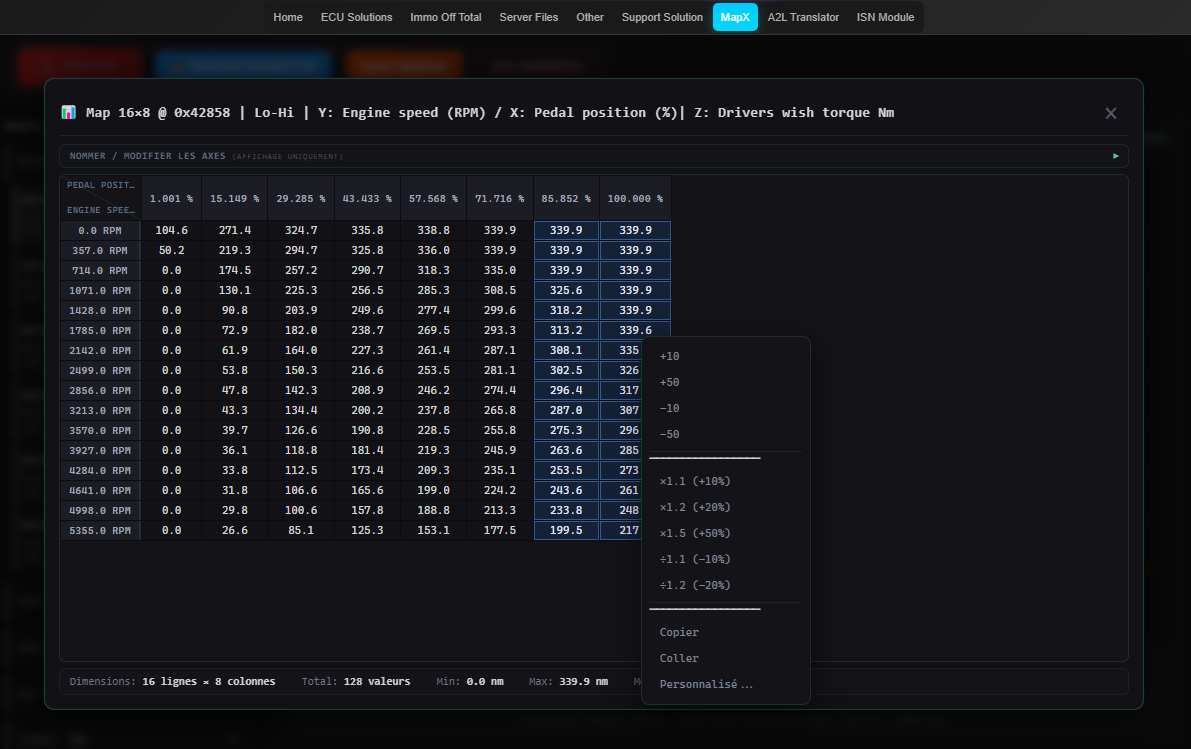Select the 5355.0 RPM row header
The height and width of the screenshot is (749, 1191).
pyautogui.click(x=100, y=530)
